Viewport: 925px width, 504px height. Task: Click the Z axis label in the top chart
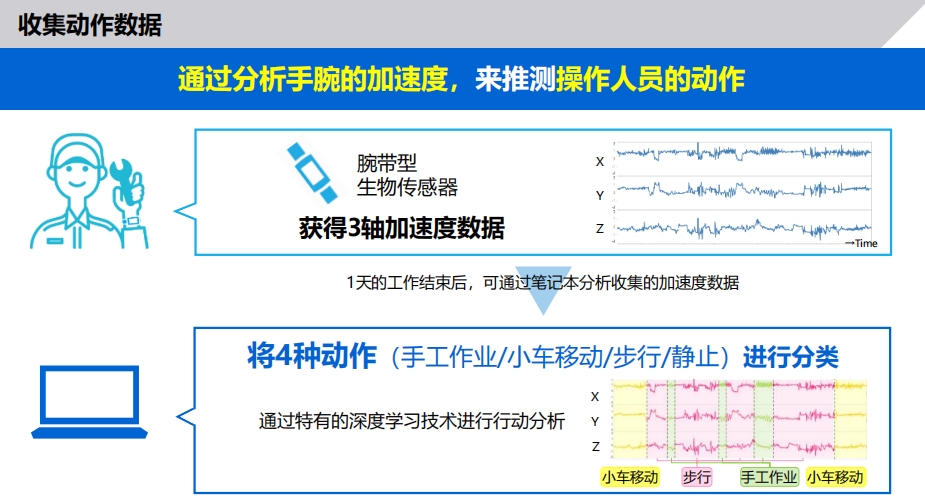click(x=600, y=228)
